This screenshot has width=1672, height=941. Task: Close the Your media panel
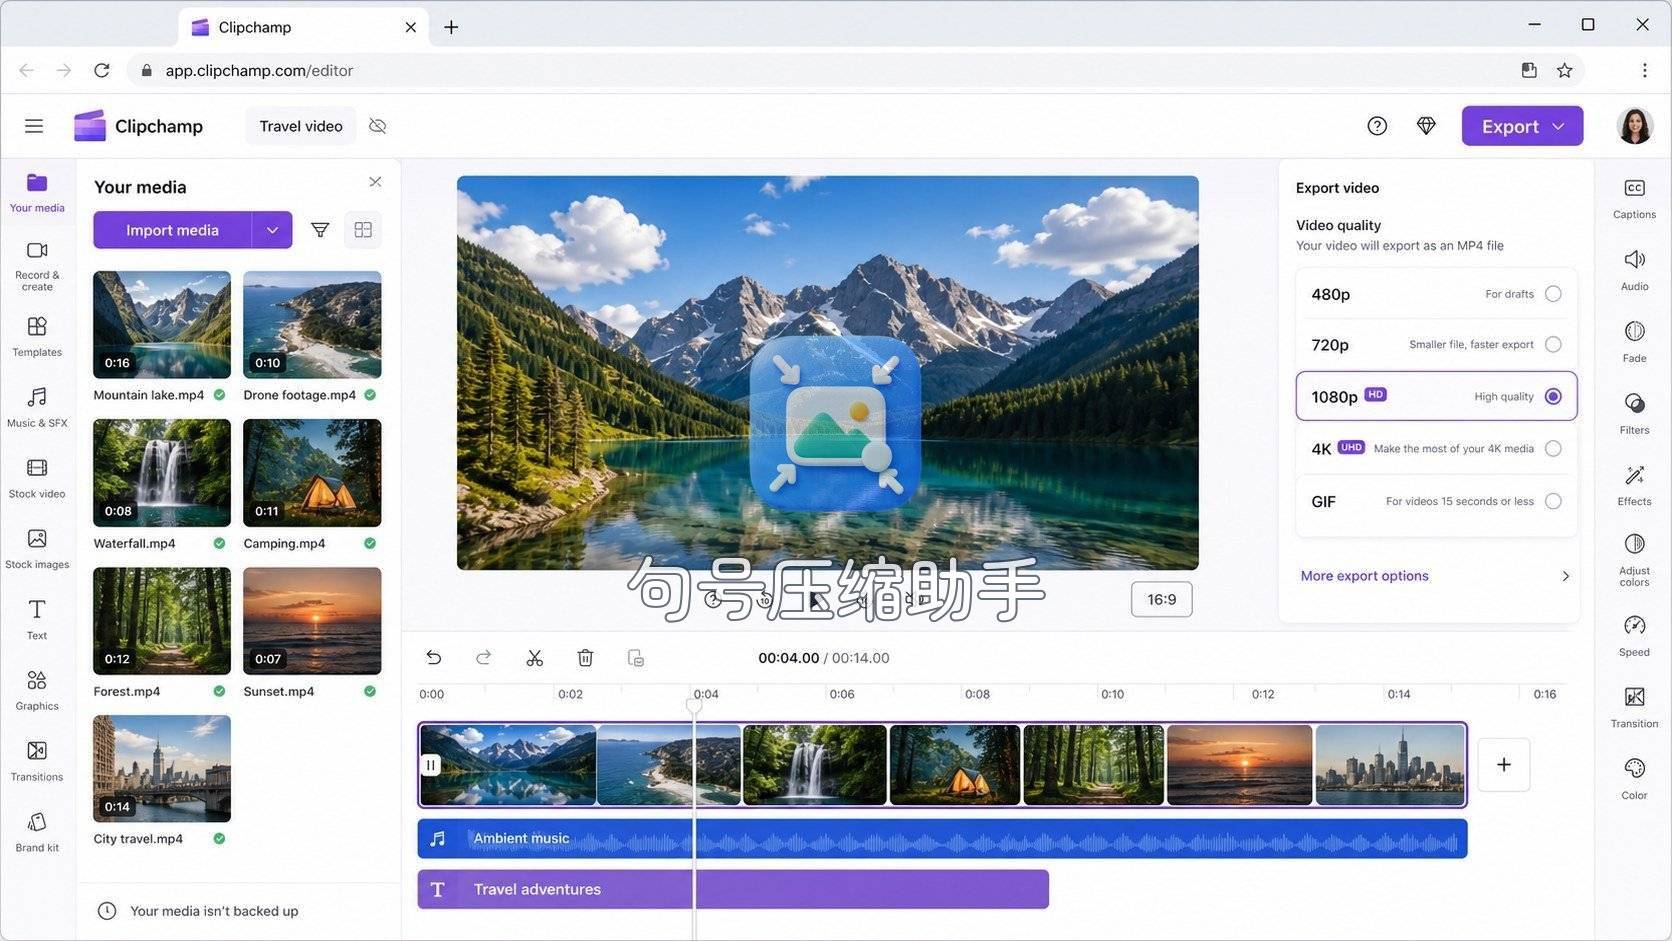[x=375, y=182]
